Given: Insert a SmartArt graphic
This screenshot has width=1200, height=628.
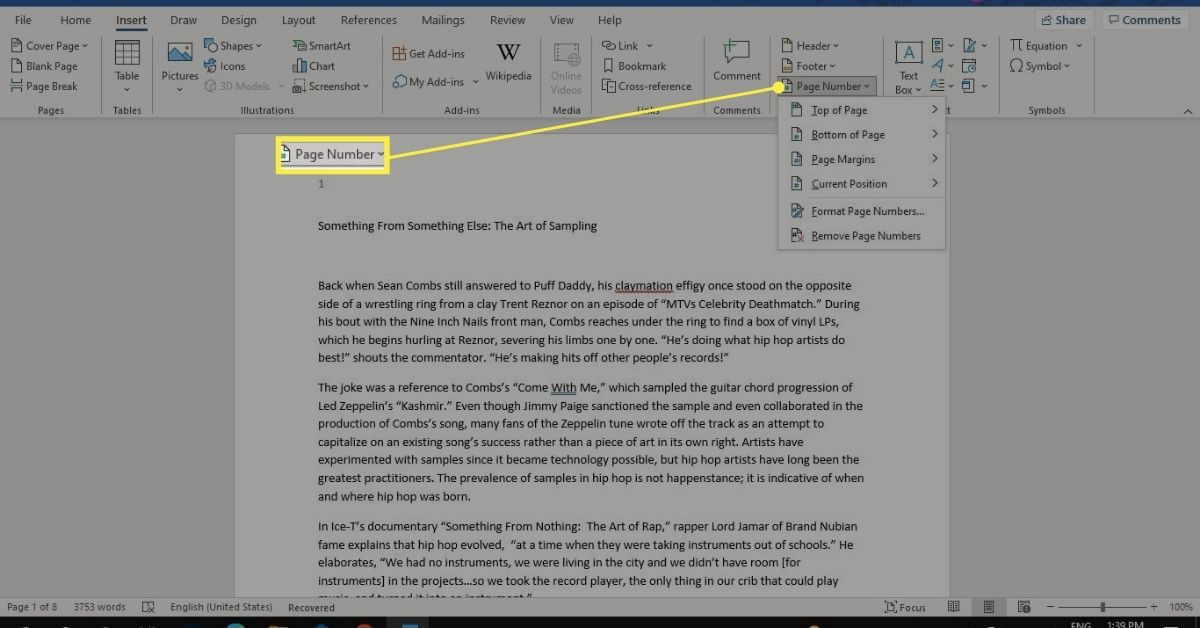Looking at the screenshot, I should [321, 46].
